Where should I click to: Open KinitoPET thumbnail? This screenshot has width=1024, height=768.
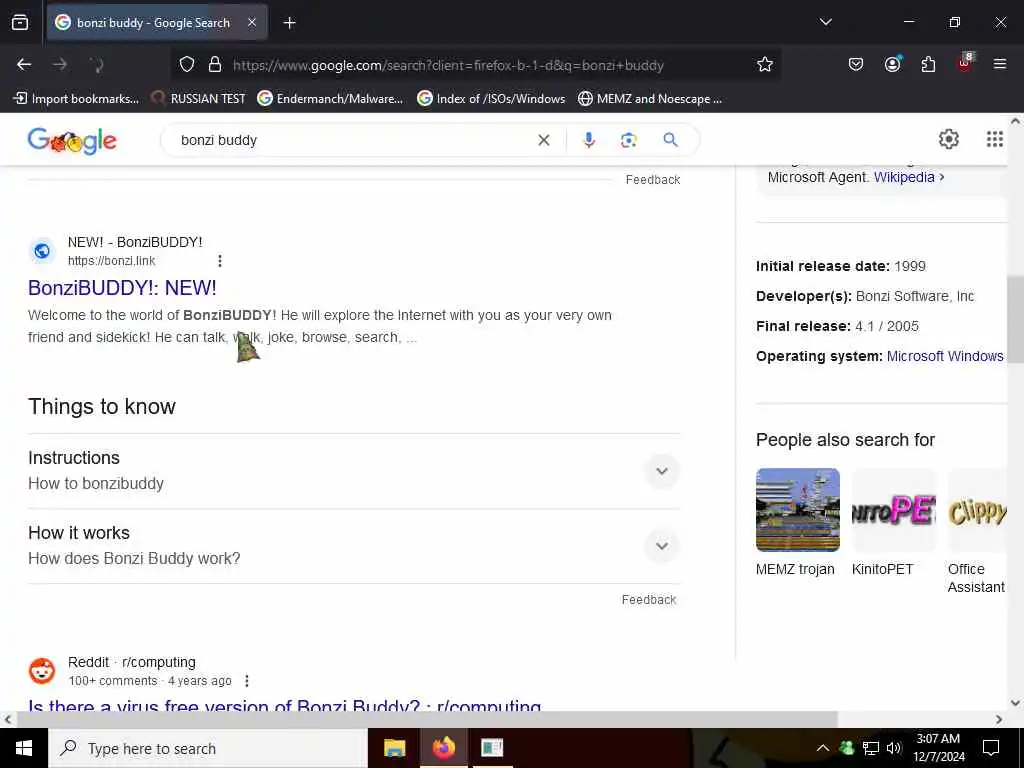(x=894, y=510)
